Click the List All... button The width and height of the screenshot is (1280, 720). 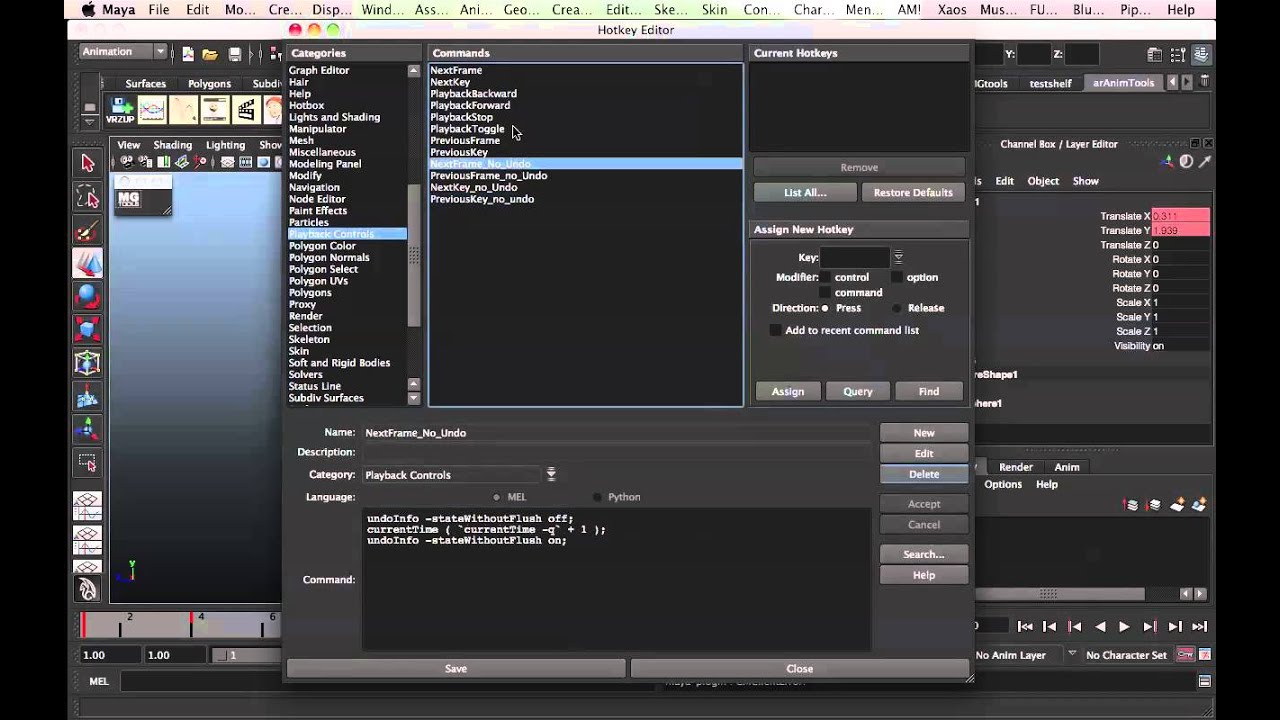tap(805, 192)
